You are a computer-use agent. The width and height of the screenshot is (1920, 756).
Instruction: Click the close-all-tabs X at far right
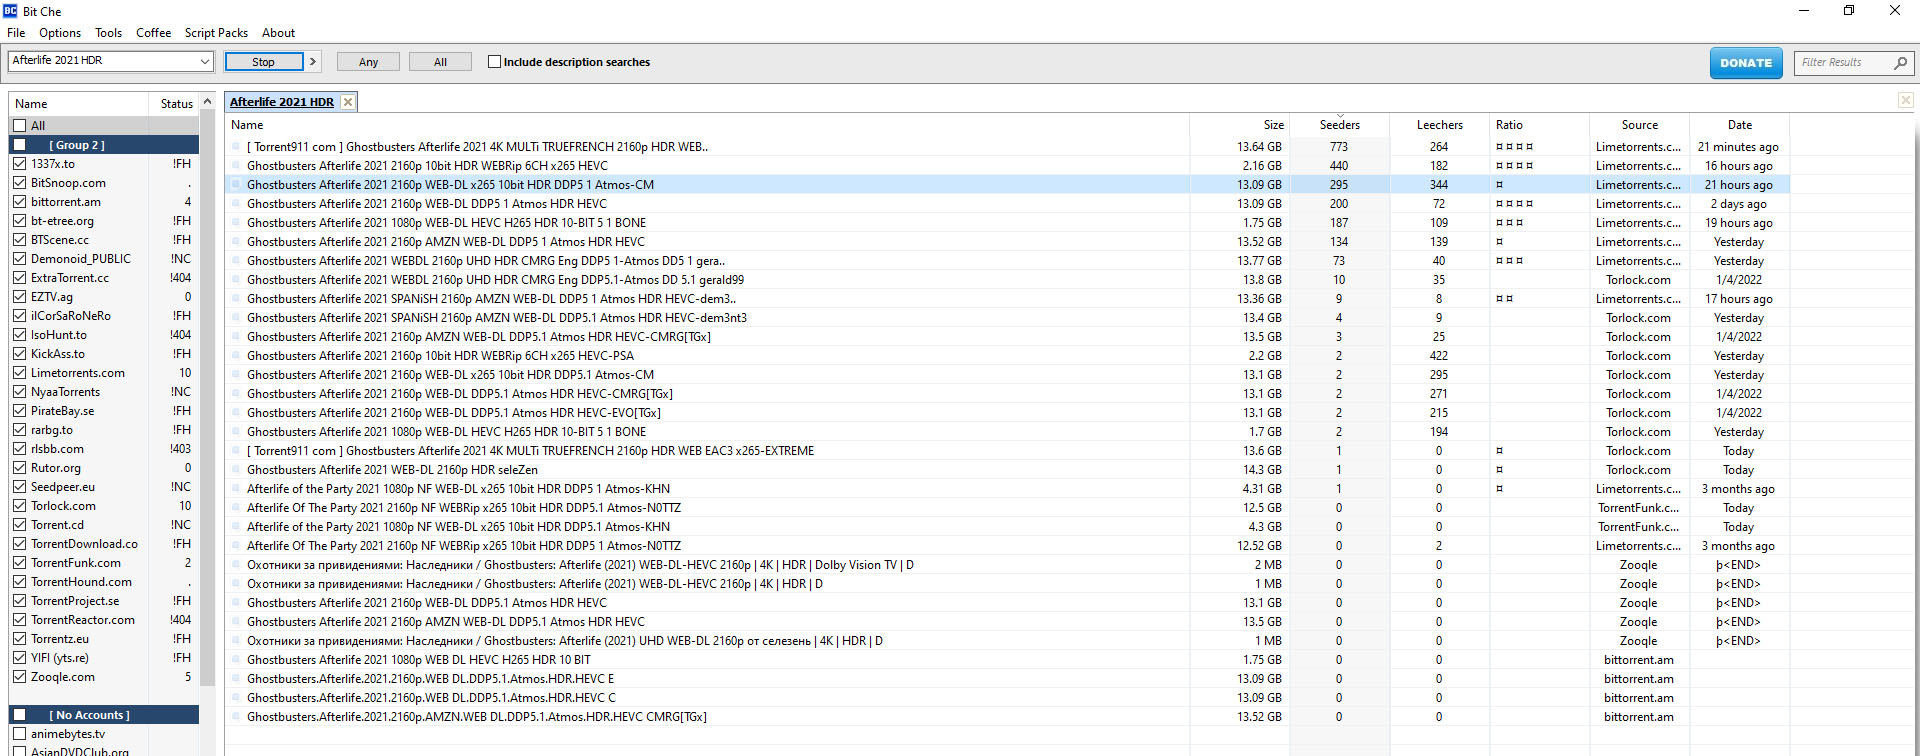1906,100
